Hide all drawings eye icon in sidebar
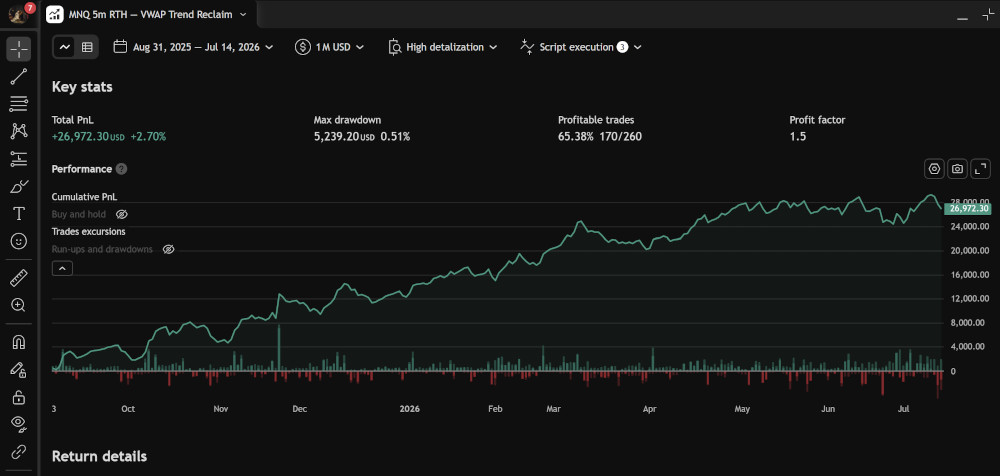This screenshot has height=476, width=1000. [x=18, y=424]
